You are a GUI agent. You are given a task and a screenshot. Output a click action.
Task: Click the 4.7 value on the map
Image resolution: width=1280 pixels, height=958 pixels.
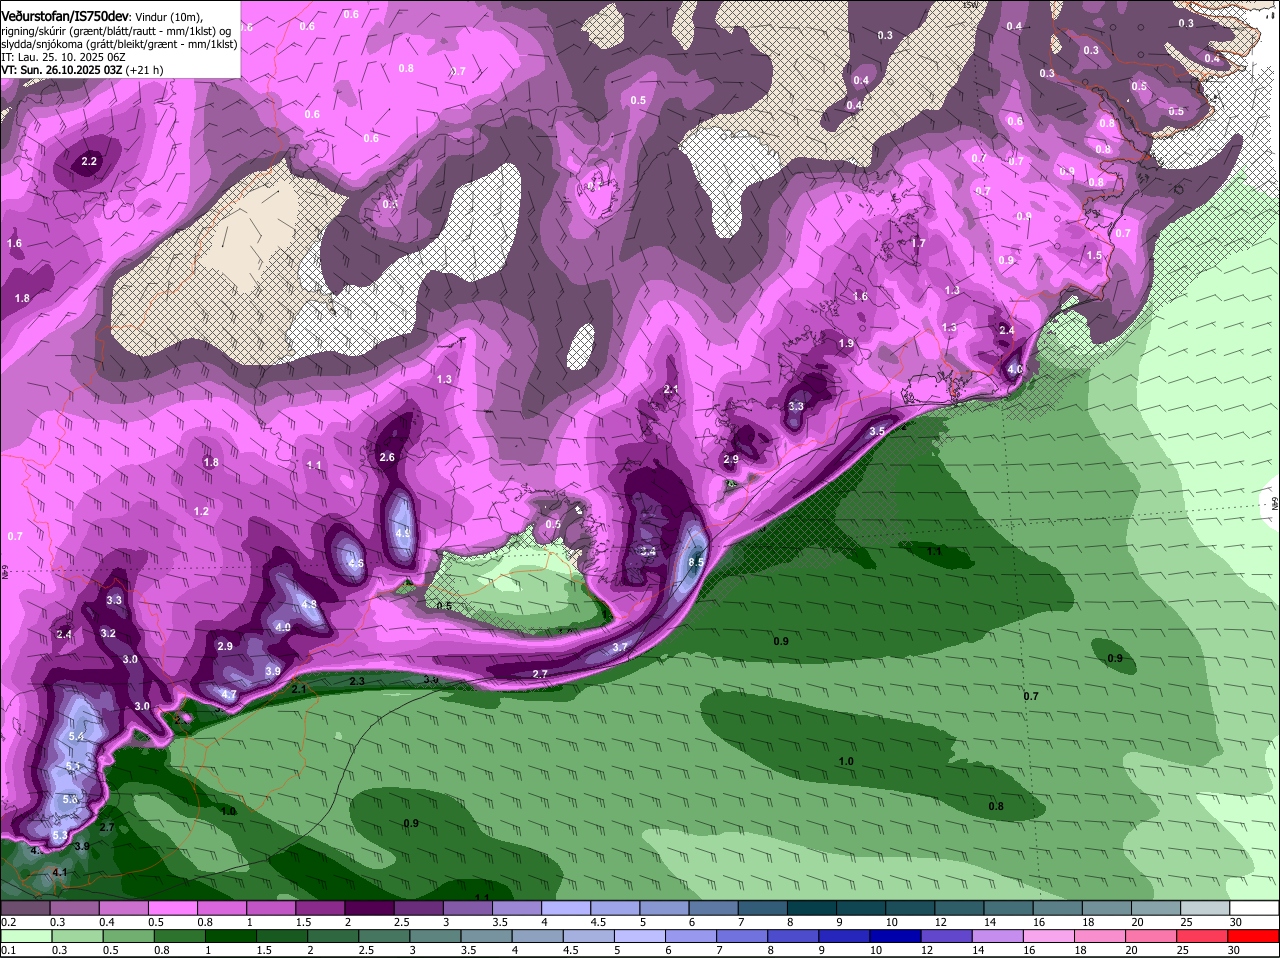point(229,695)
